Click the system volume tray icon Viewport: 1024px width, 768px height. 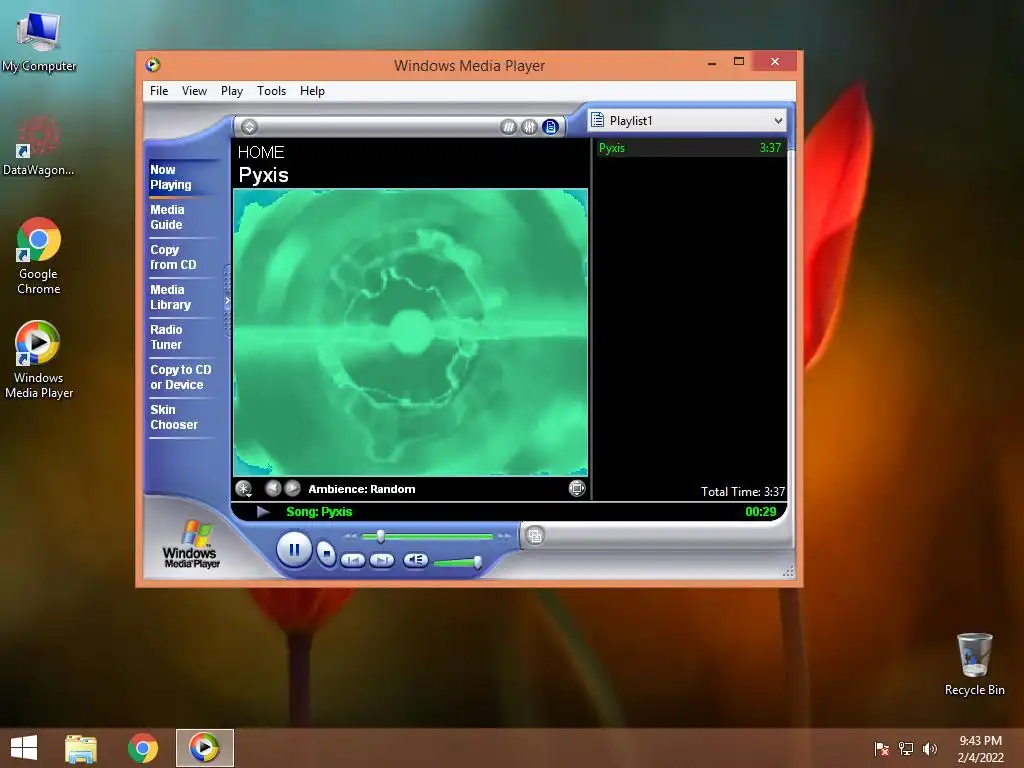coord(929,748)
